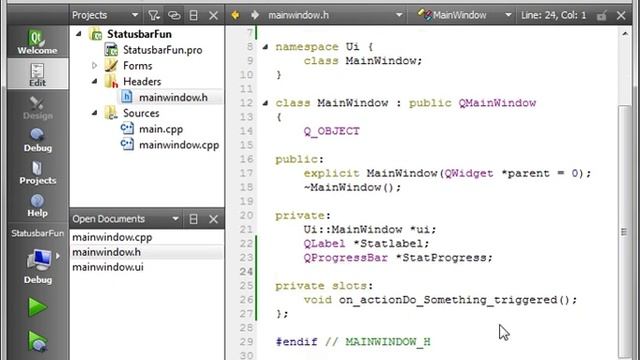Toggle the file lock icon in editor toolbar

click(x=601, y=16)
